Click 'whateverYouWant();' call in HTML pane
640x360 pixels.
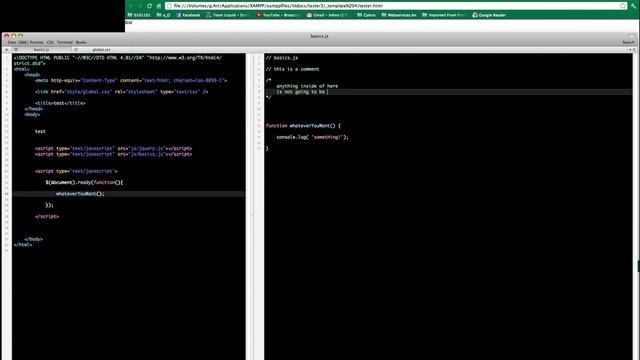(80, 194)
